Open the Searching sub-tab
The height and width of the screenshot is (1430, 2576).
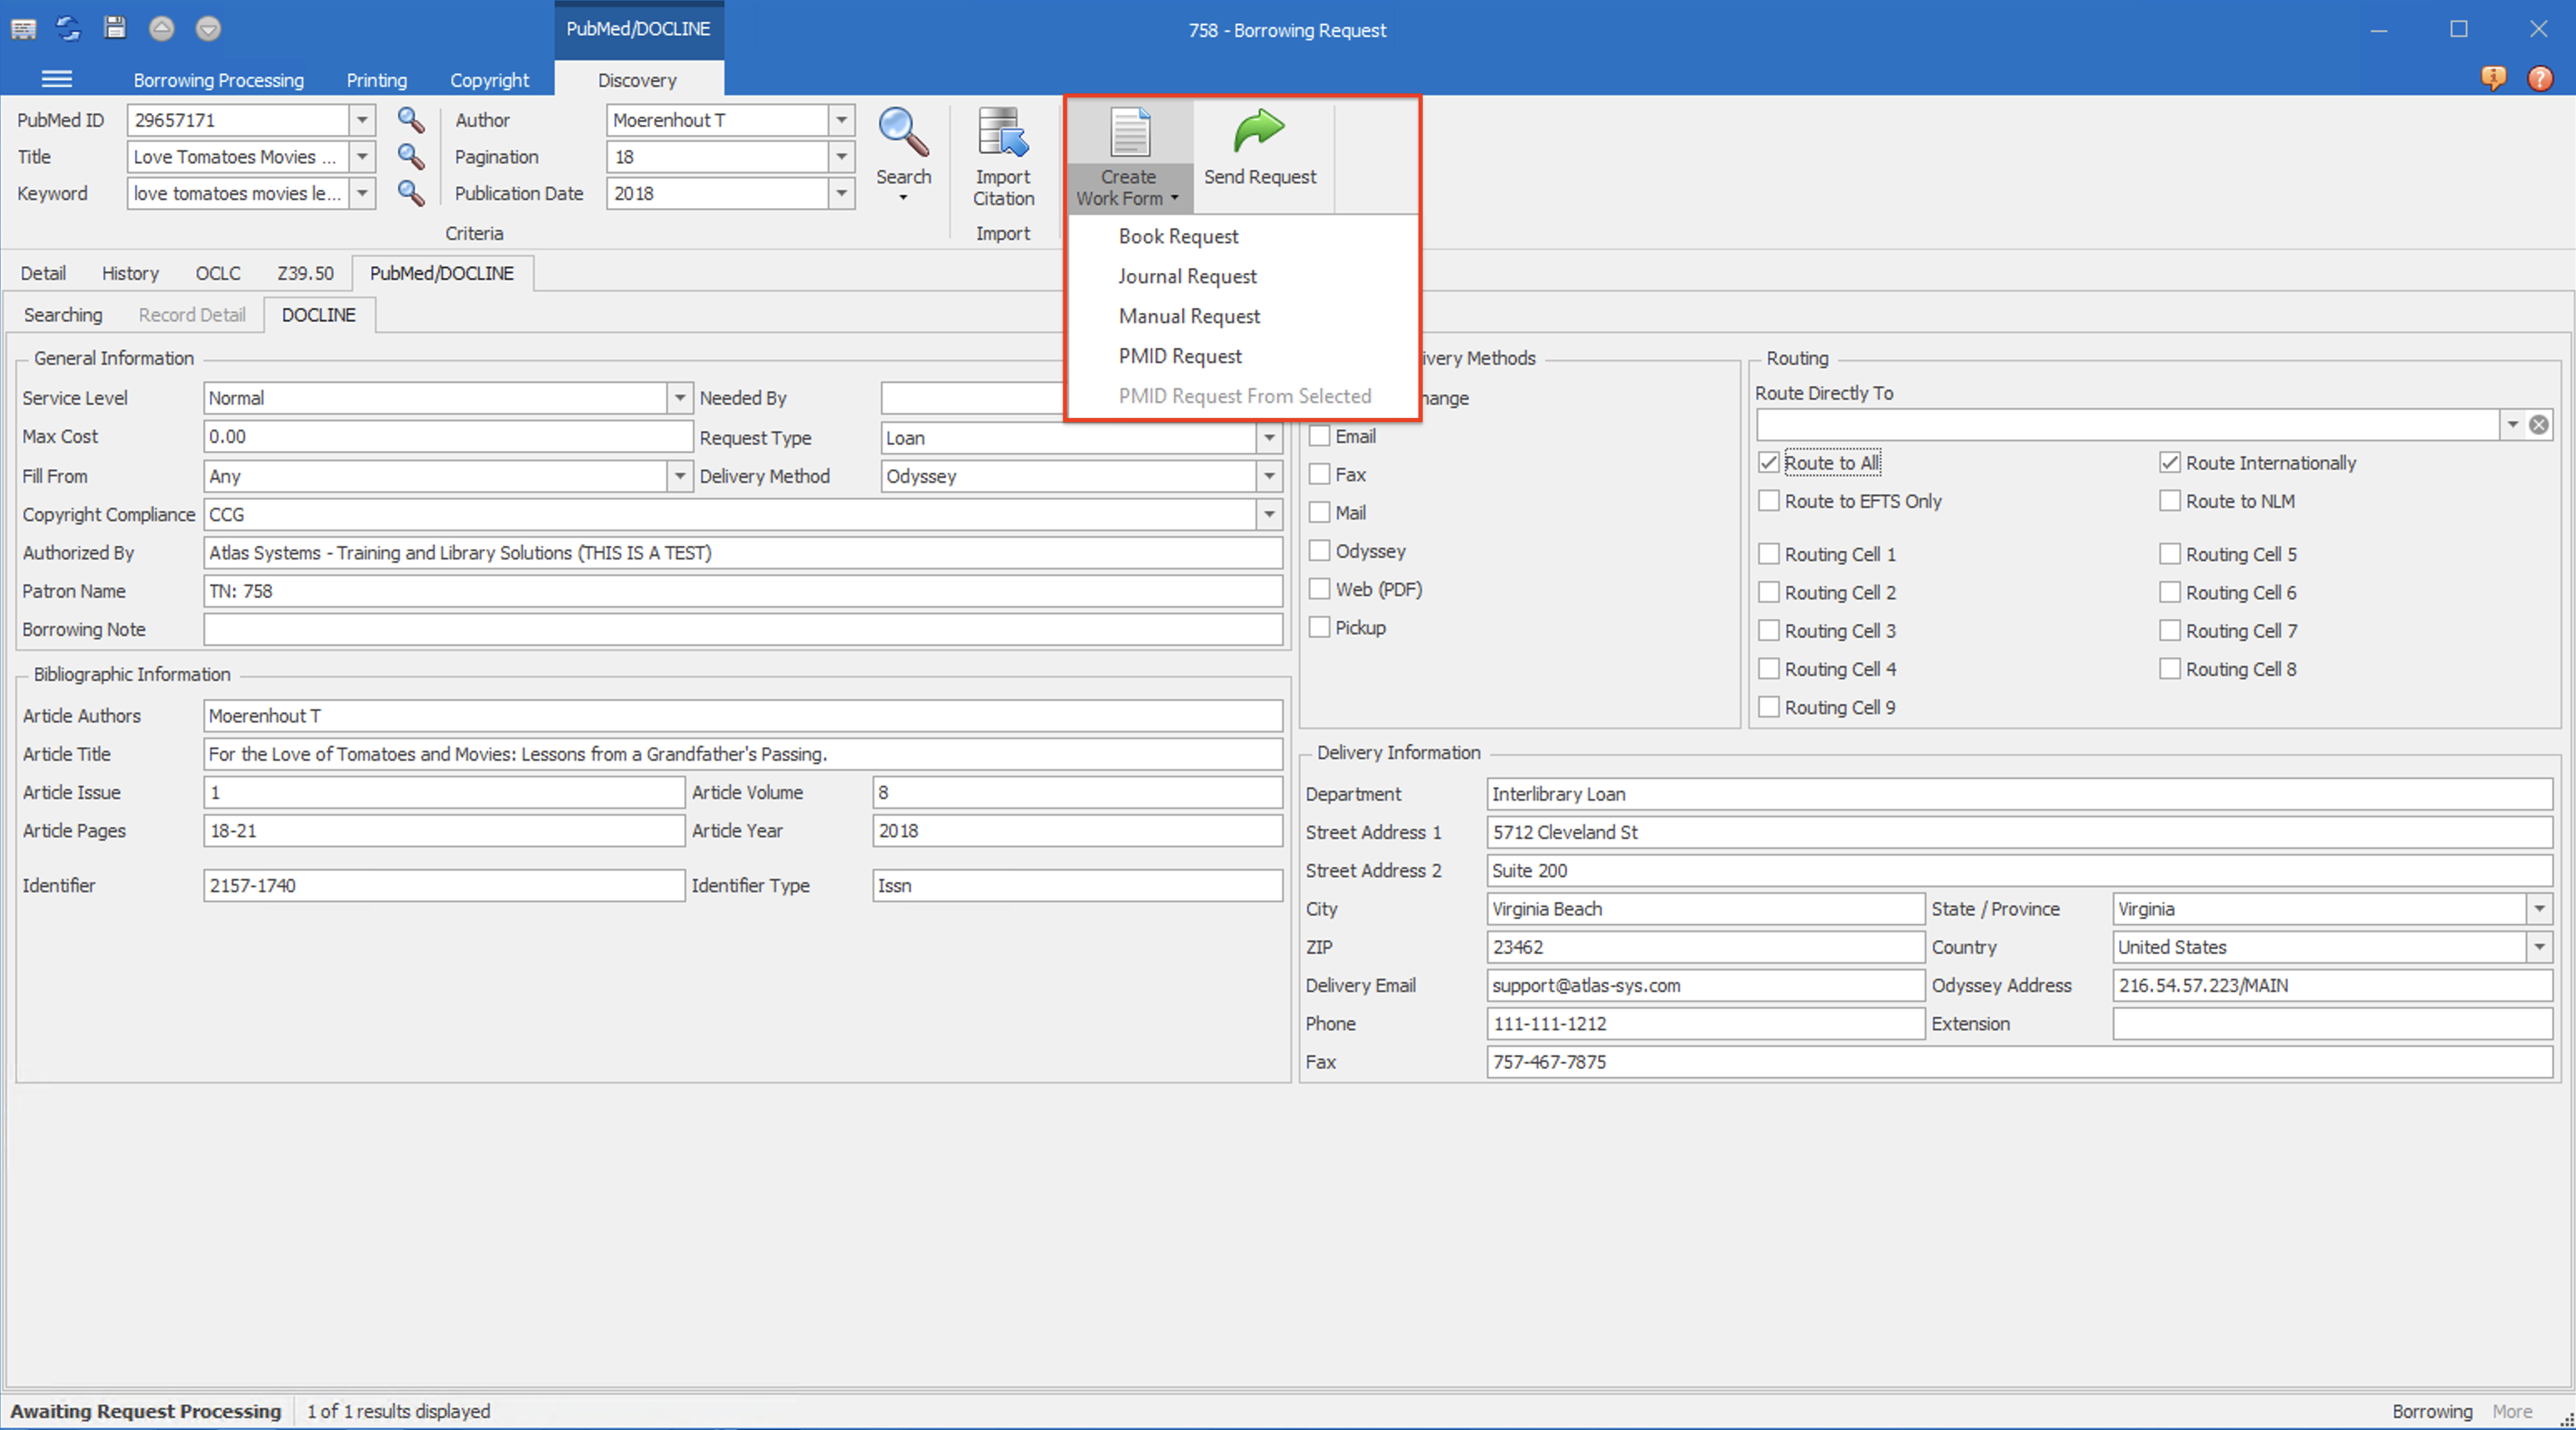63,315
